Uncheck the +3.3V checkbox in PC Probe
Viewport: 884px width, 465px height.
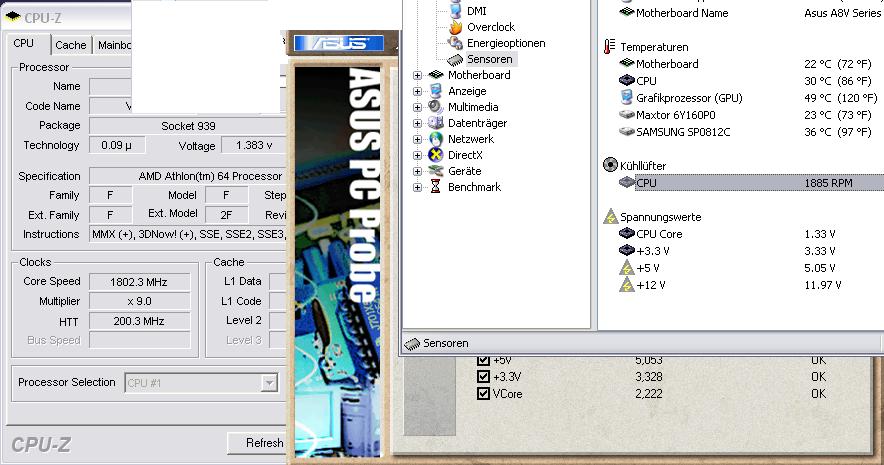point(483,377)
